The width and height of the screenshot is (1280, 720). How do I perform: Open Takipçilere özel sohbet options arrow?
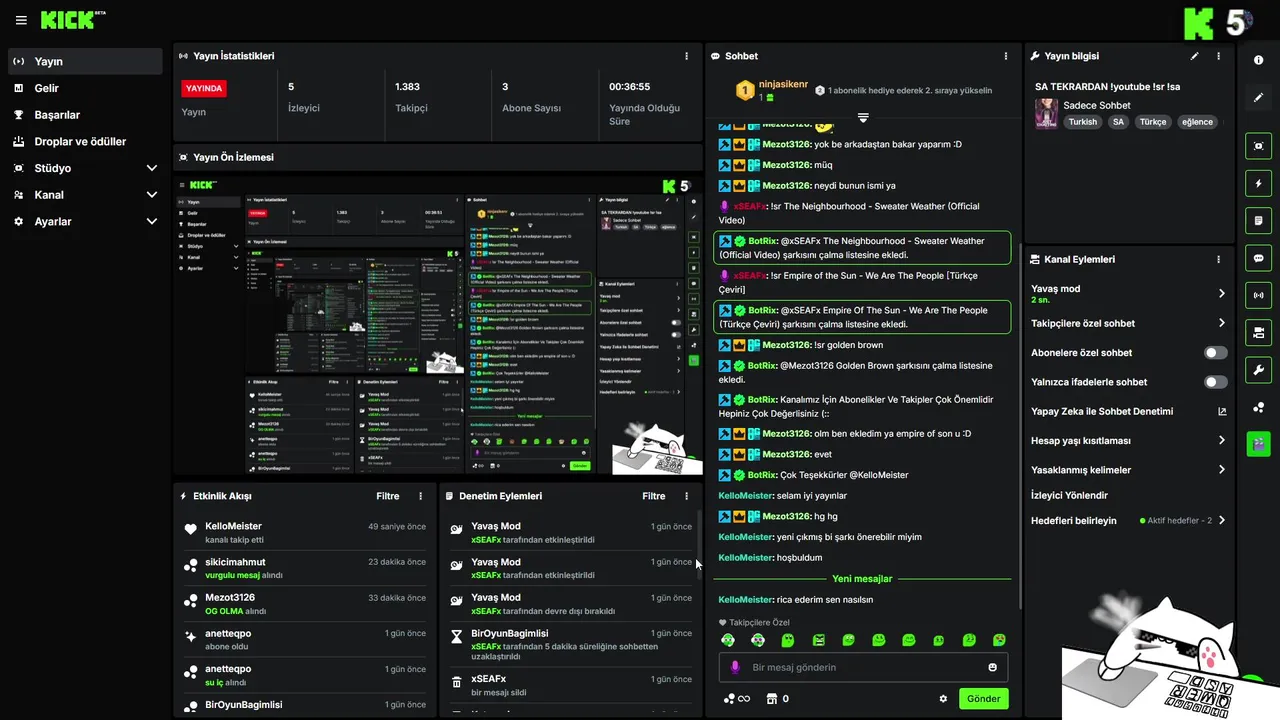tap(1222, 323)
